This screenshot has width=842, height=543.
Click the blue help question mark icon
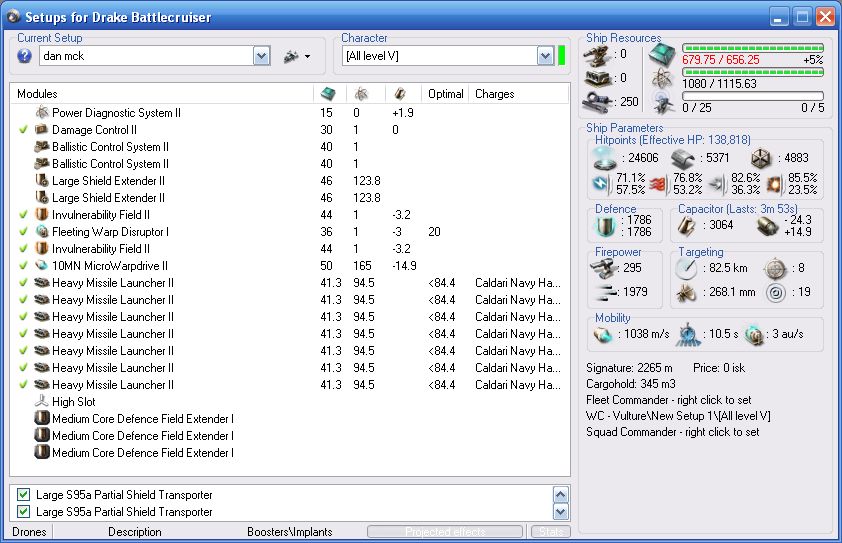tap(25, 56)
